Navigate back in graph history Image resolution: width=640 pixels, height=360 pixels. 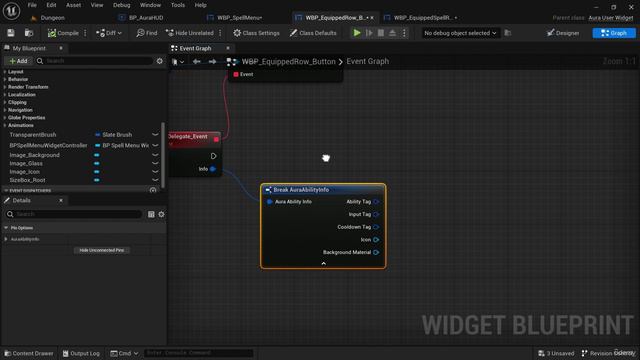tap(196, 62)
